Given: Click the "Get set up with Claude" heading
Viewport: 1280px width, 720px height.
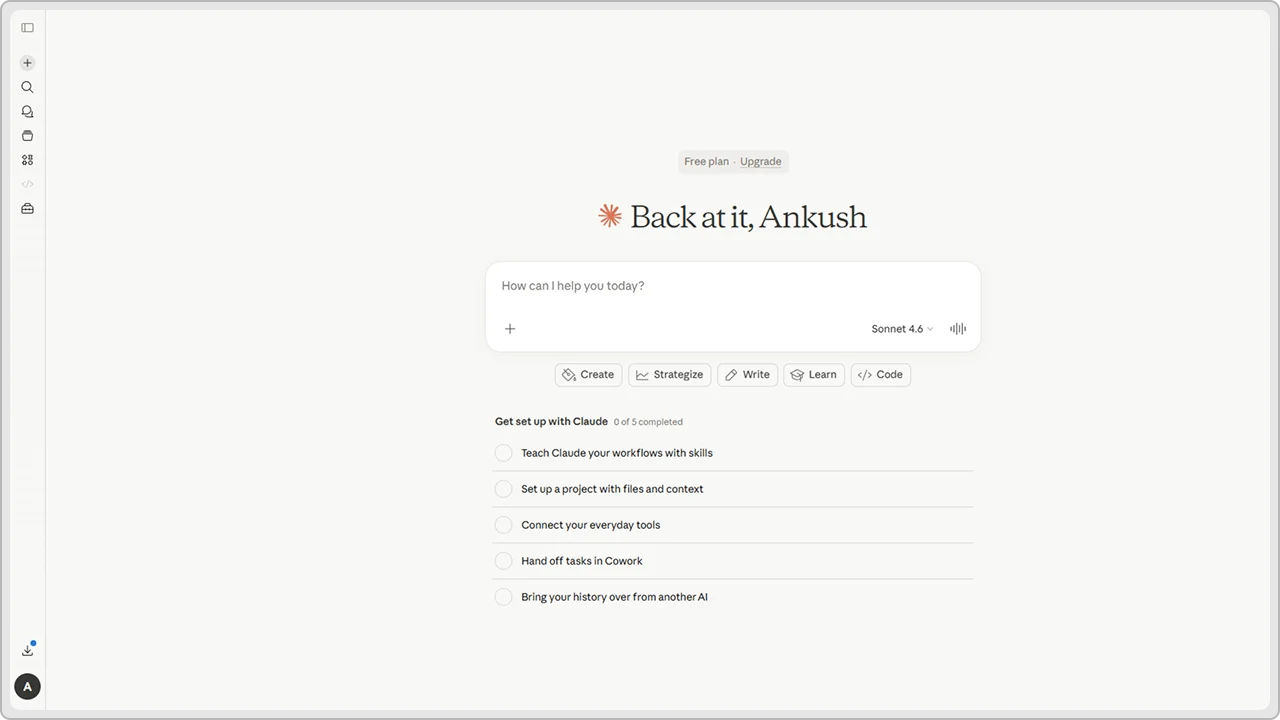Looking at the screenshot, I should tap(551, 422).
